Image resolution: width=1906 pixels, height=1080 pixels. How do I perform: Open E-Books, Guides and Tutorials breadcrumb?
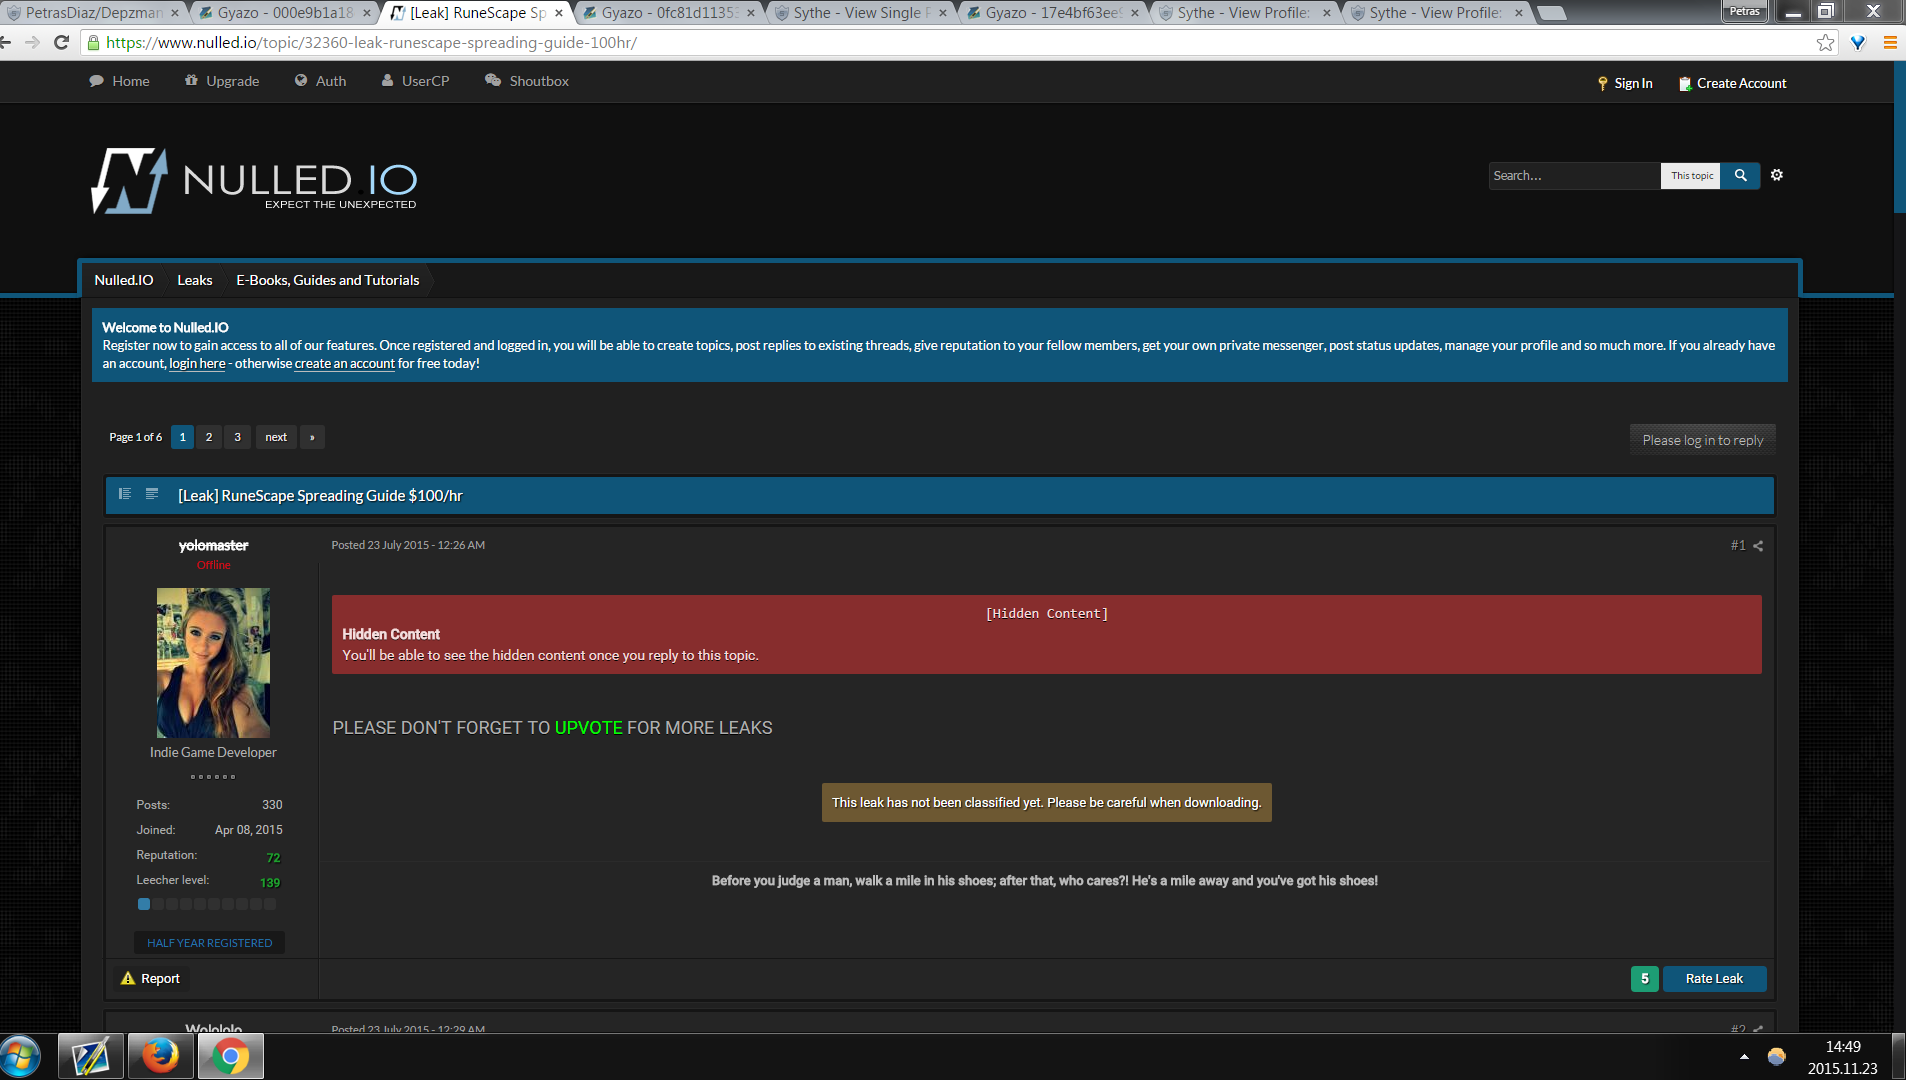328,280
